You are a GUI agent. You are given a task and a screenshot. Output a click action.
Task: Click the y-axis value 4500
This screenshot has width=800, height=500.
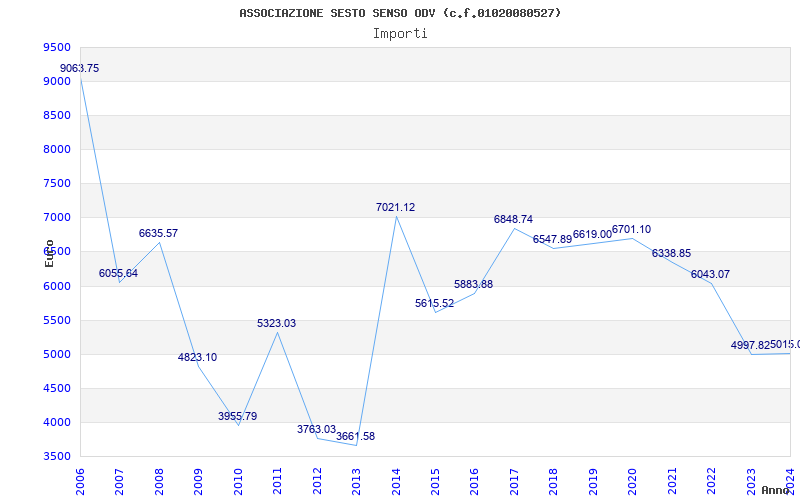click(x=57, y=389)
